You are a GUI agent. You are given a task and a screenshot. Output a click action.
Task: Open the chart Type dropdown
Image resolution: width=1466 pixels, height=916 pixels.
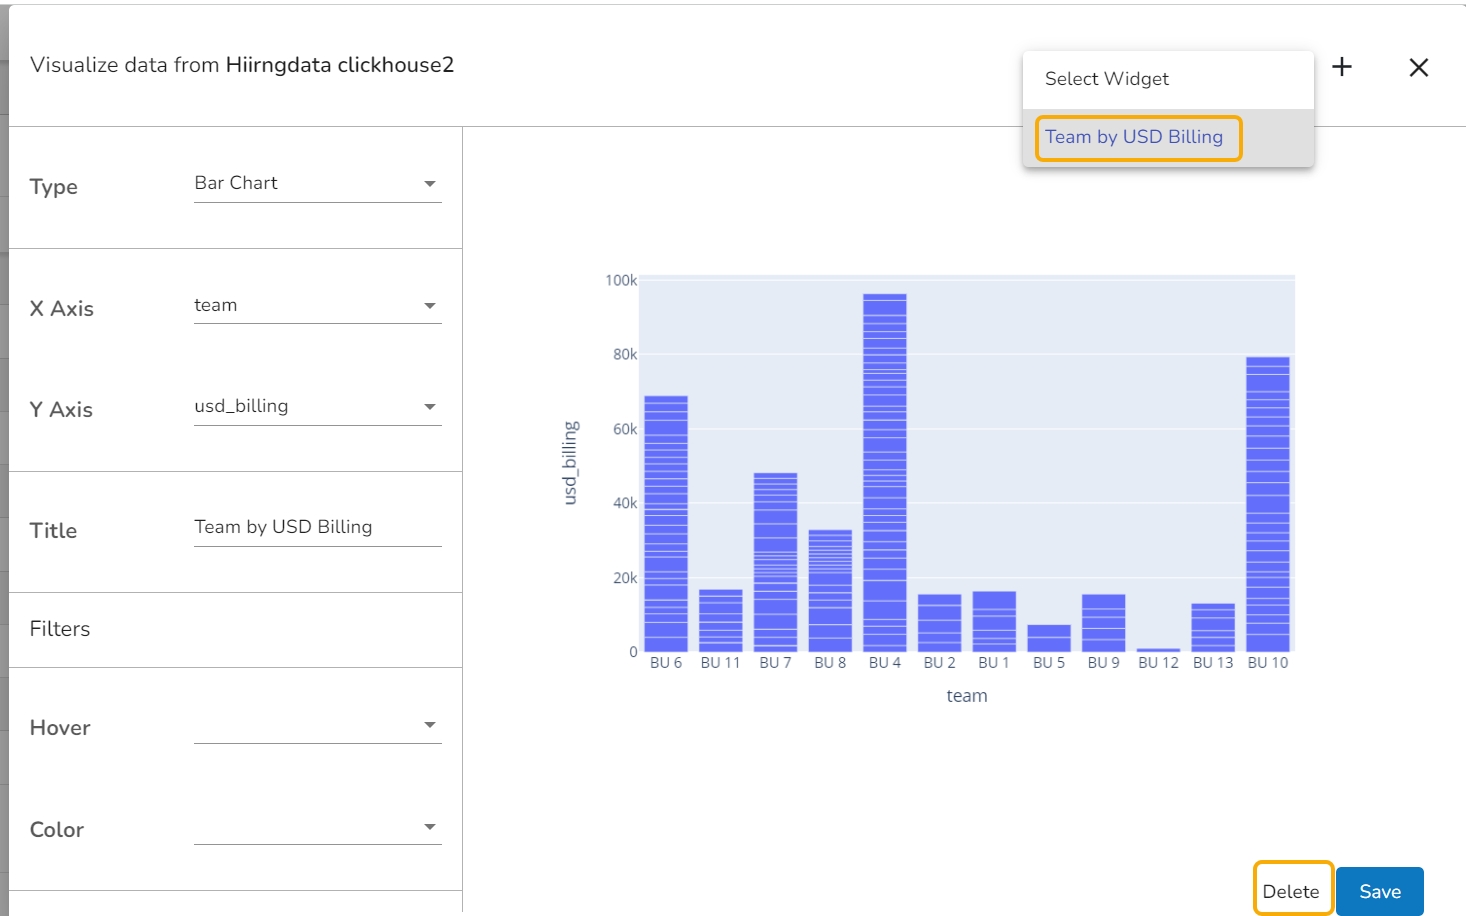point(317,184)
